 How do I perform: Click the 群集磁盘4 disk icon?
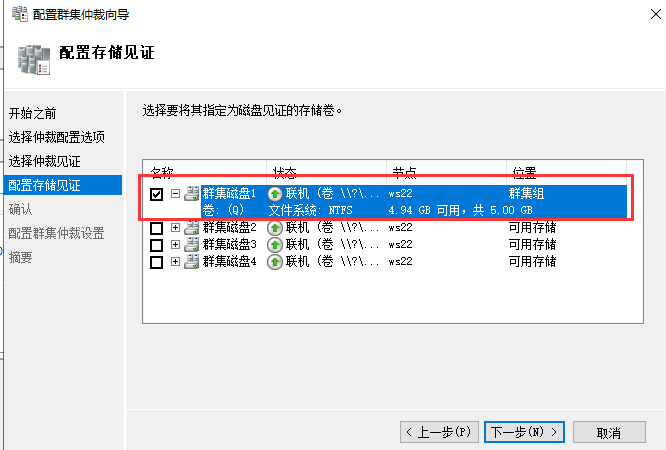click(x=192, y=262)
